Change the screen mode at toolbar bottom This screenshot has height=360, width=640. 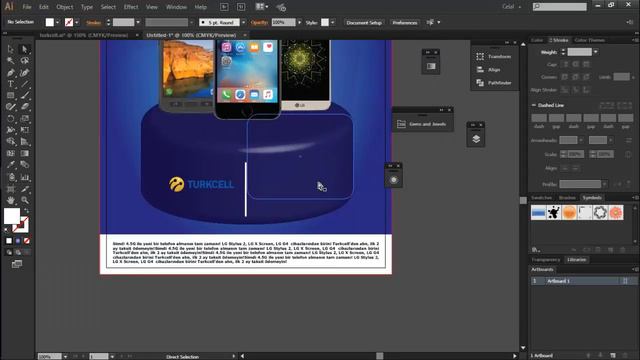tap(17, 264)
